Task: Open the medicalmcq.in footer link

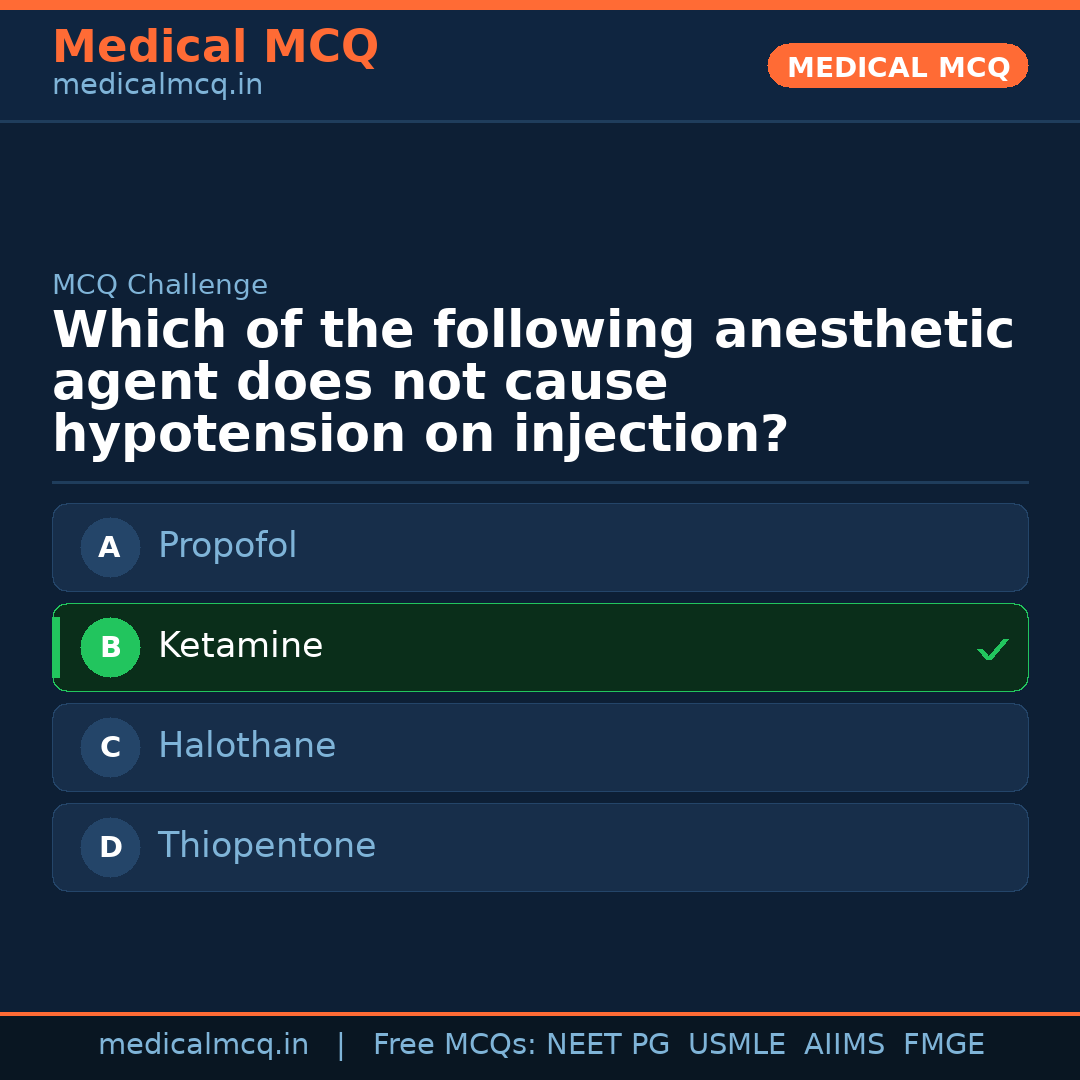Action: (x=203, y=1045)
